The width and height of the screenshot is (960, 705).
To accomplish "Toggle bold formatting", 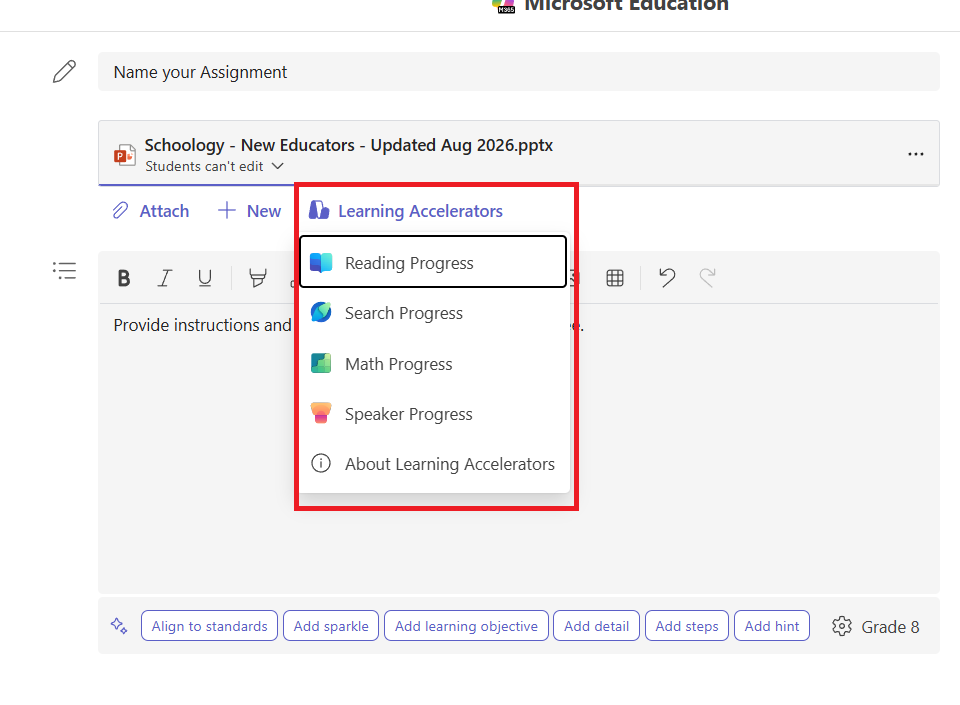I will point(124,278).
